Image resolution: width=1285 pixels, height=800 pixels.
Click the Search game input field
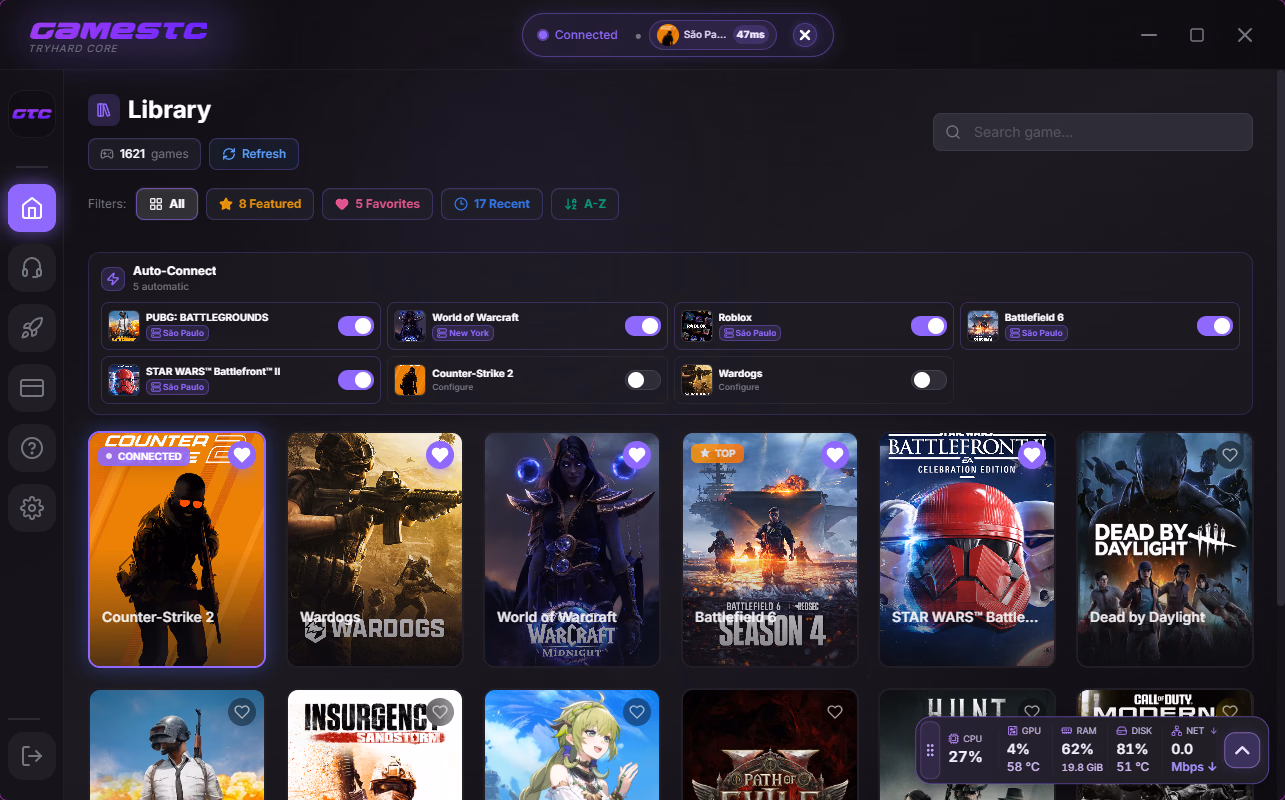click(x=1092, y=132)
